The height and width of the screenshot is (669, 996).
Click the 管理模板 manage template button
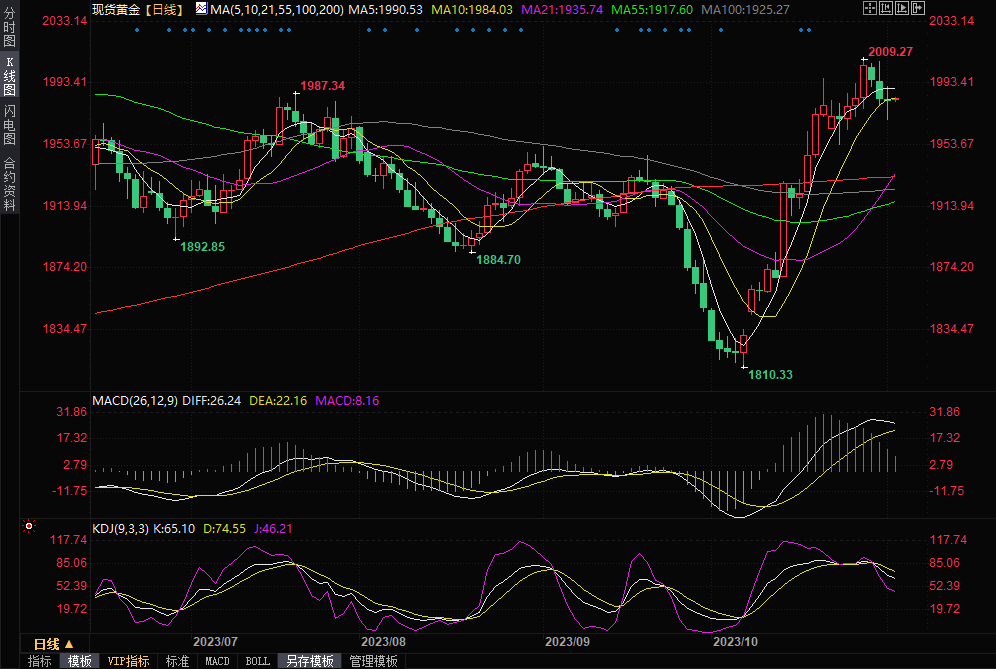coord(372,661)
